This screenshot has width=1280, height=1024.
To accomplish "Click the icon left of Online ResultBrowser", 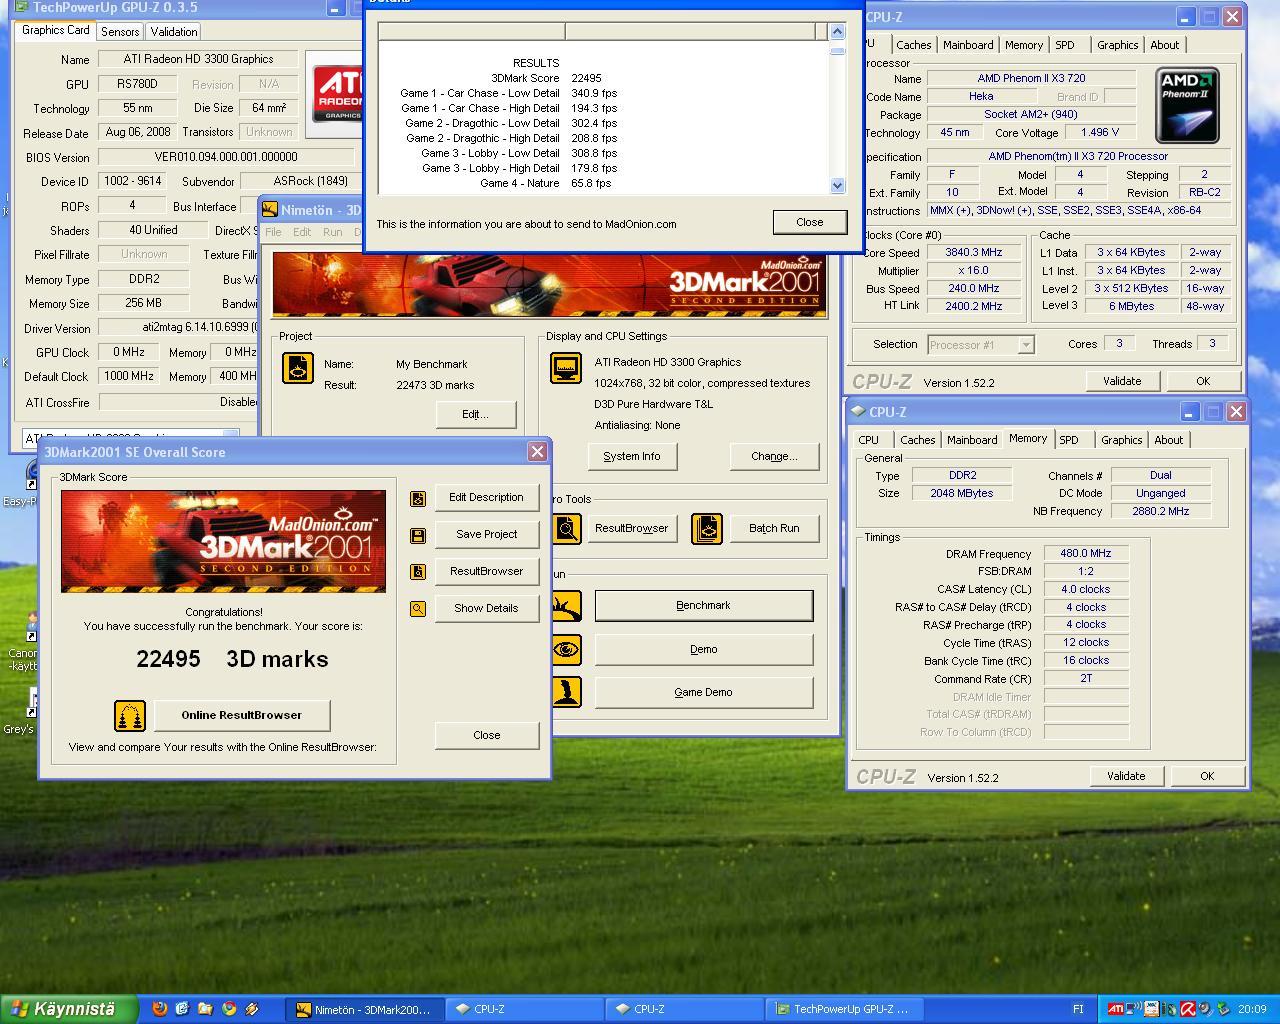I will [130, 715].
